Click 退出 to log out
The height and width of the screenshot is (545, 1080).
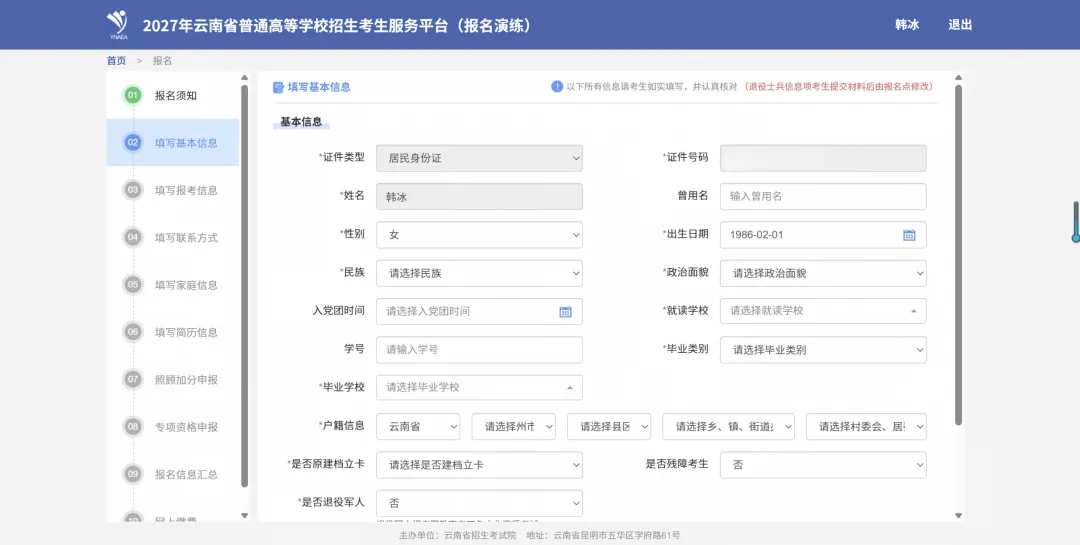[x=960, y=25]
